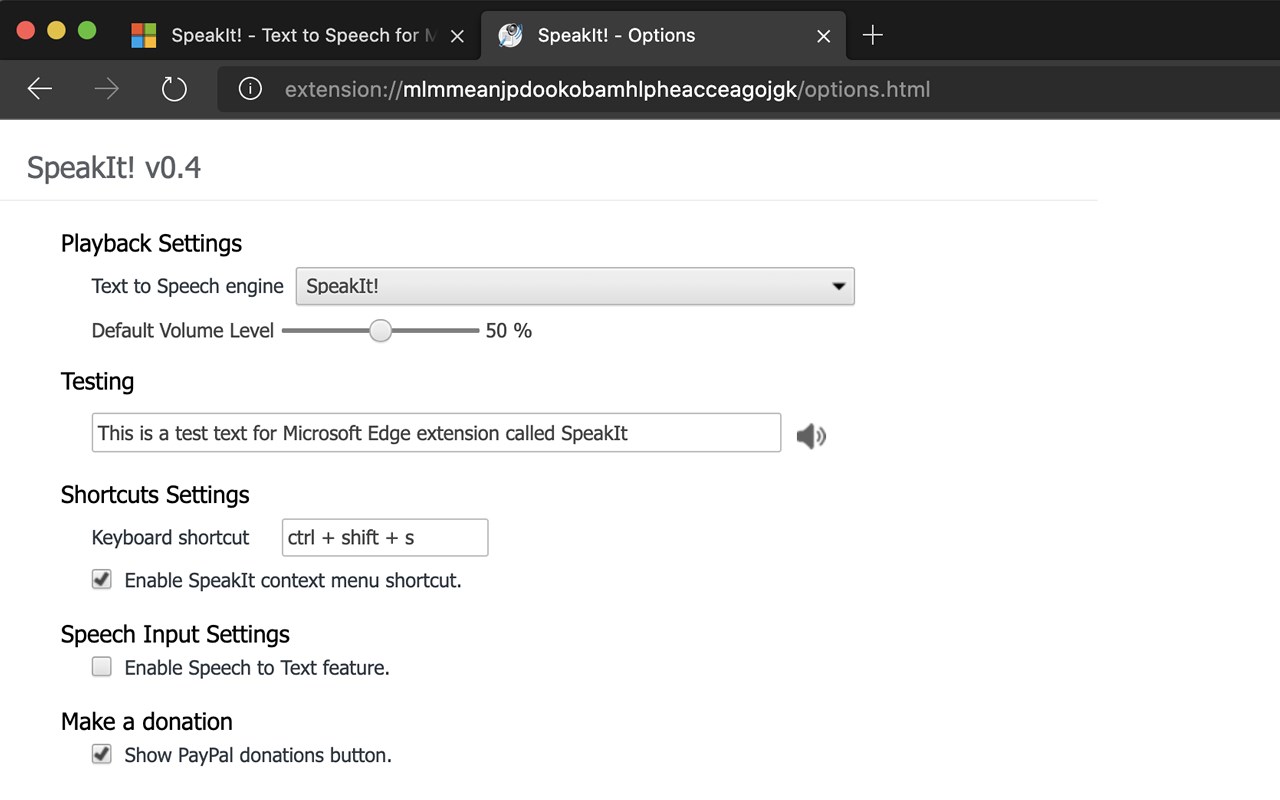Click the test text input field
The height and width of the screenshot is (800, 1280).
[436, 433]
